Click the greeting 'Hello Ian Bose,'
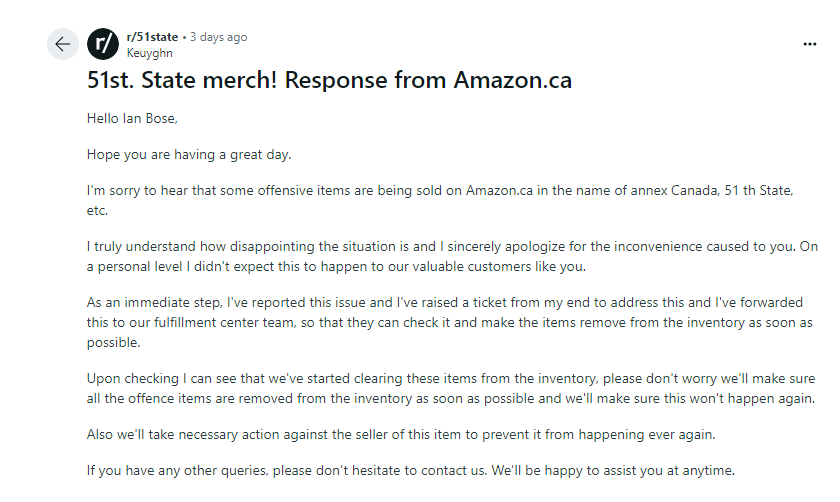 [x=132, y=118]
